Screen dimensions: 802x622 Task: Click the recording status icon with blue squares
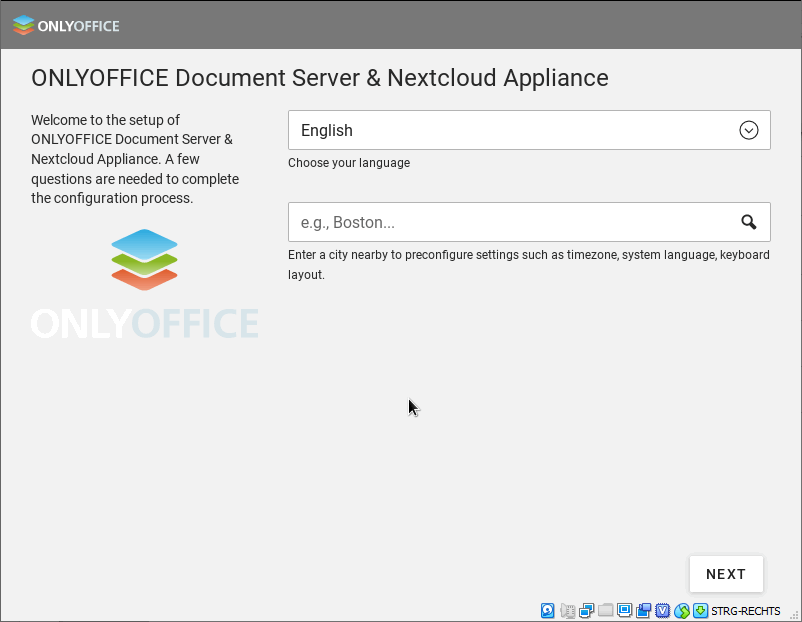(x=644, y=611)
